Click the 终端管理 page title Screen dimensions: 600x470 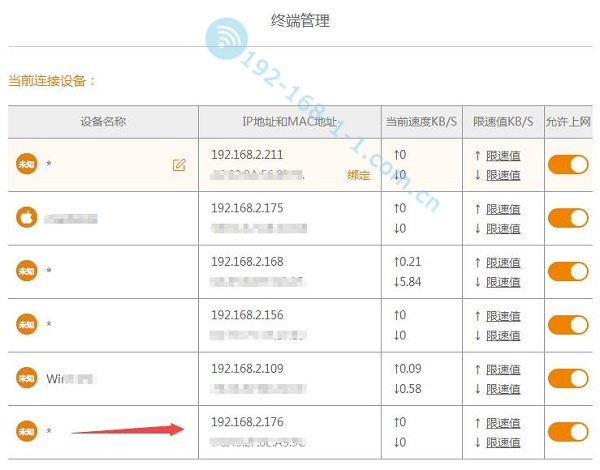click(x=300, y=20)
